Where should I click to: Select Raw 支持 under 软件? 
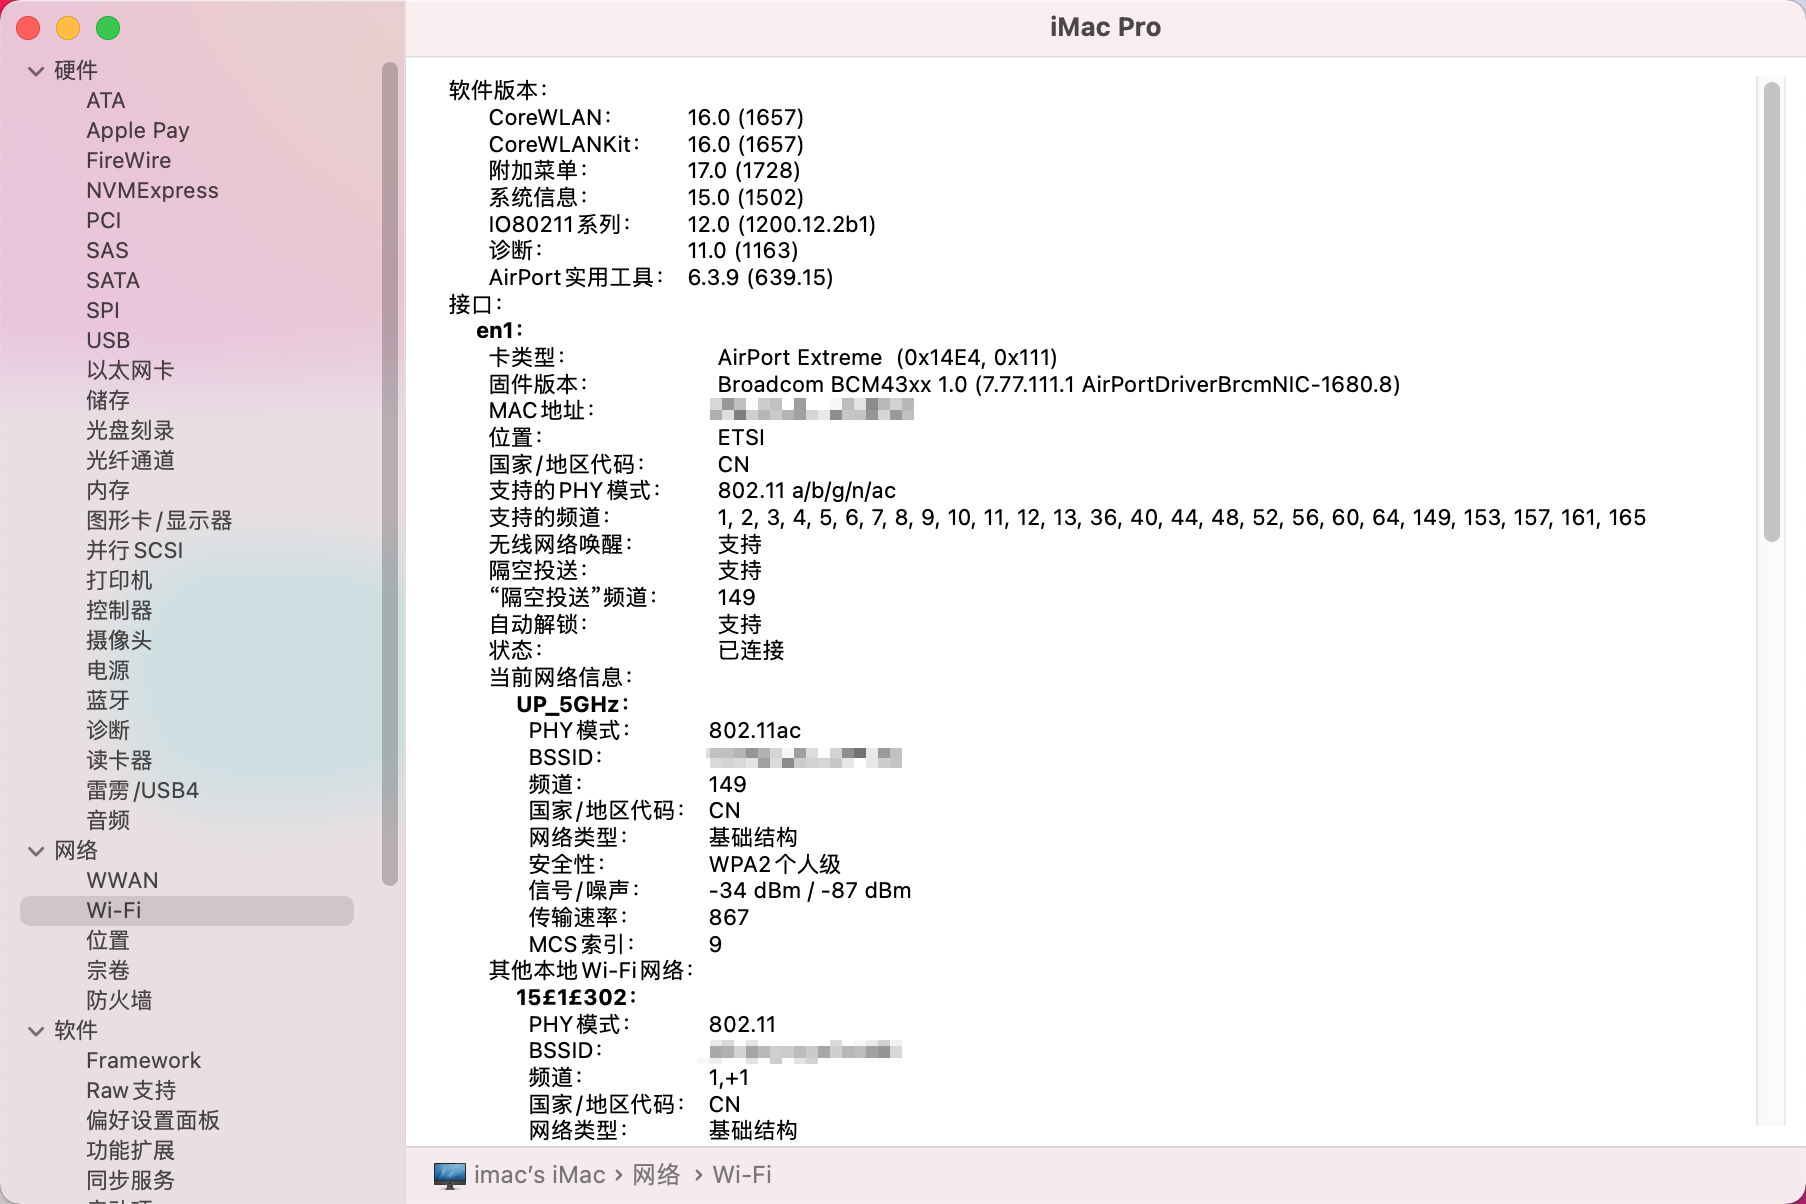coord(131,1091)
